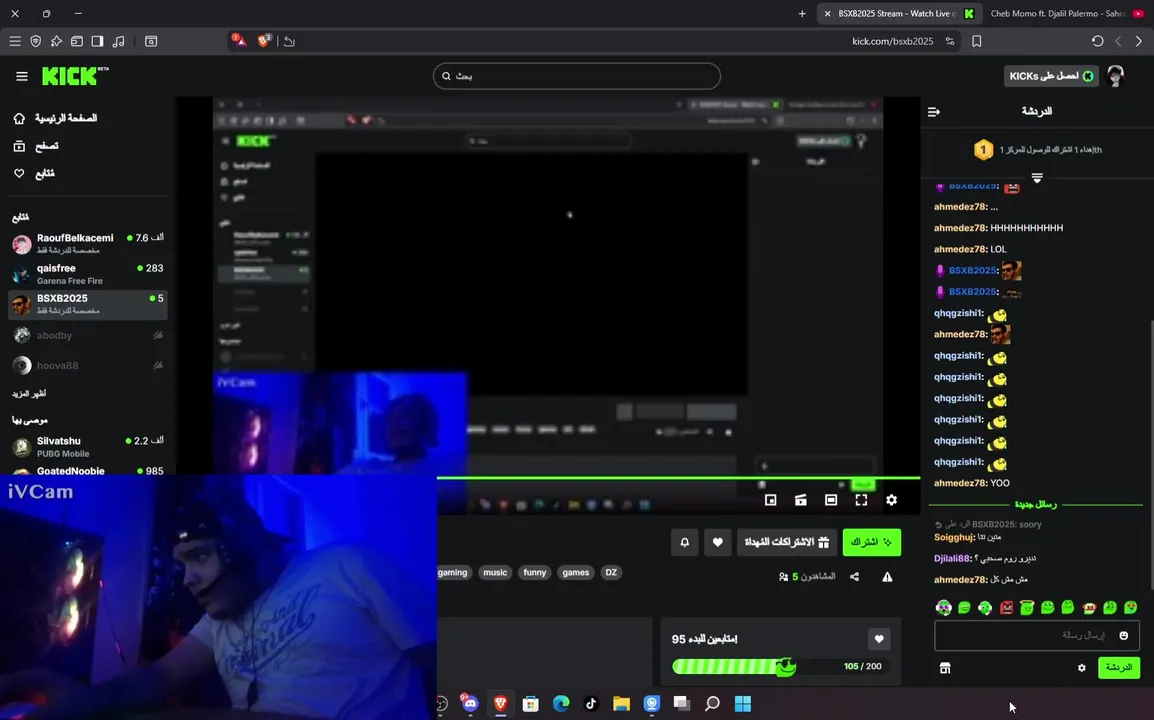Collapse the chat panel with the arrow icon
The height and width of the screenshot is (720, 1154).
click(x=934, y=112)
